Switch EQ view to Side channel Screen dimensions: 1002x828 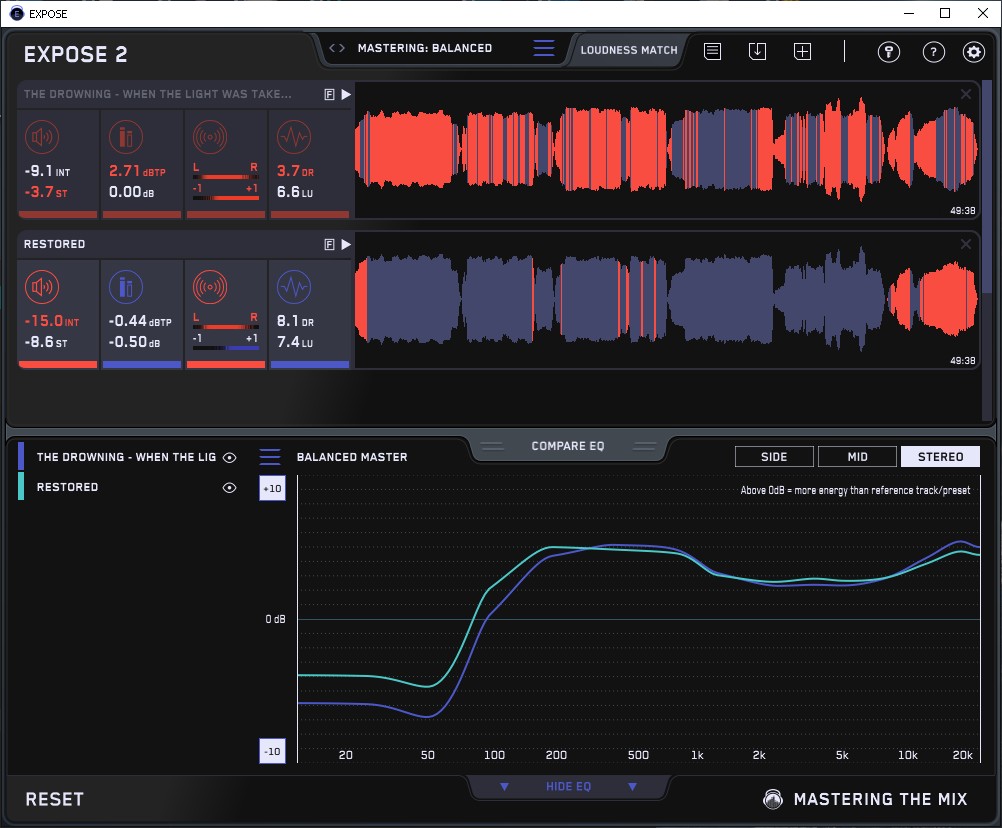pyautogui.click(x=774, y=457)
